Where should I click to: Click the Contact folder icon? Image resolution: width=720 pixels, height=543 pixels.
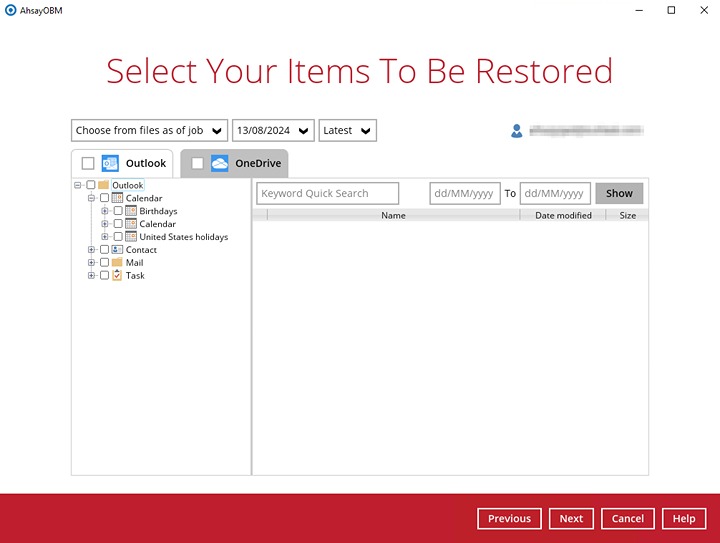point(117,250)
